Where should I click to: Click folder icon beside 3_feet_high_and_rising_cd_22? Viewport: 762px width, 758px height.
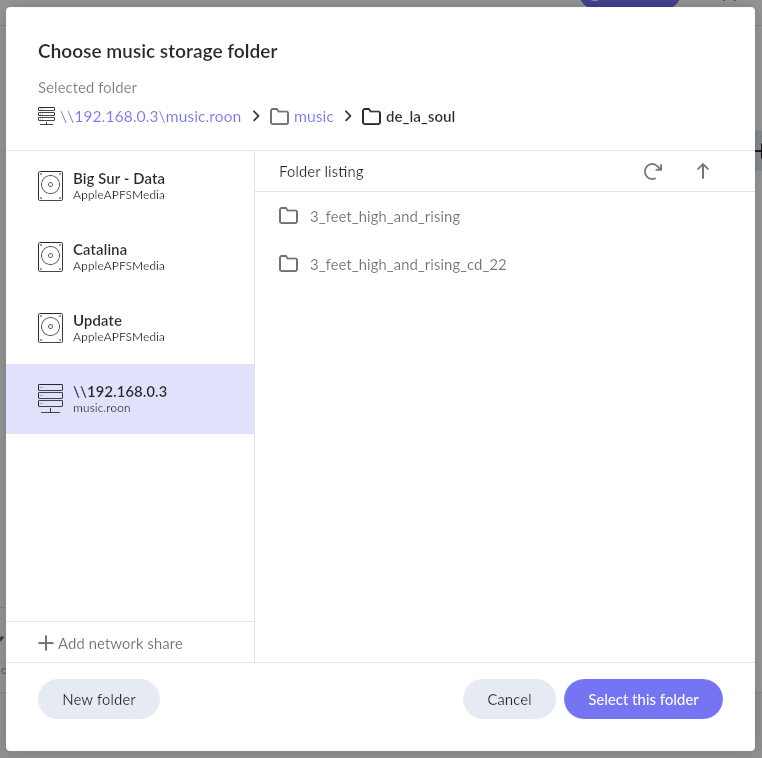click(x=289, y=264)
